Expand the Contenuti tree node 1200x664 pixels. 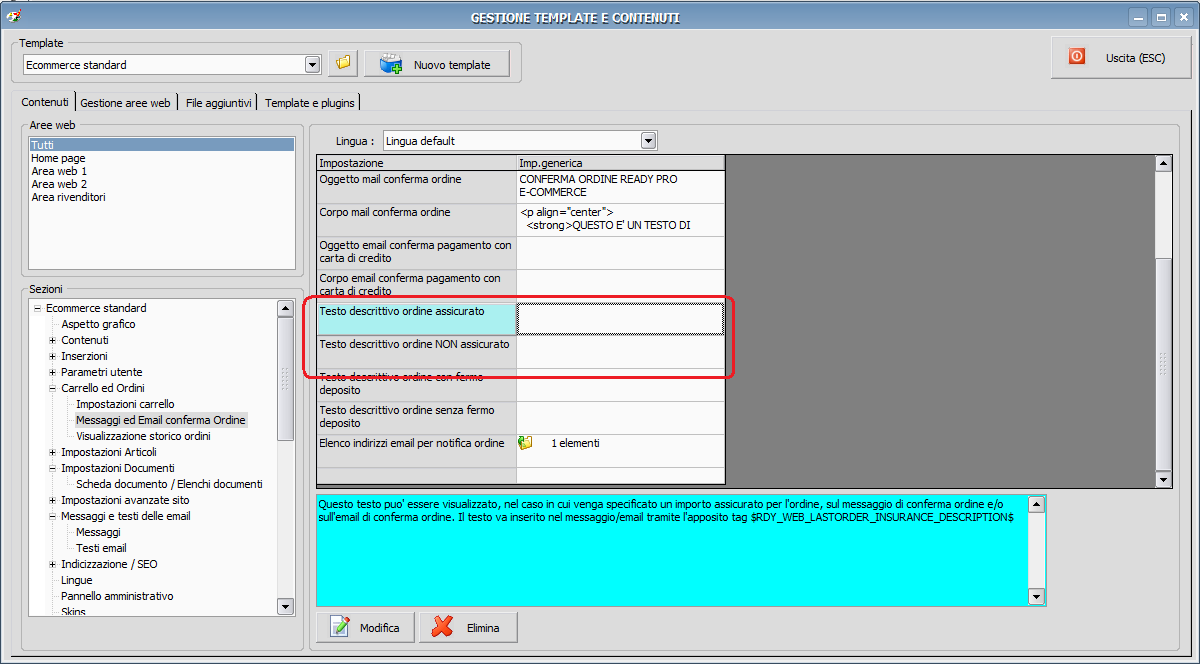(52, 340)
